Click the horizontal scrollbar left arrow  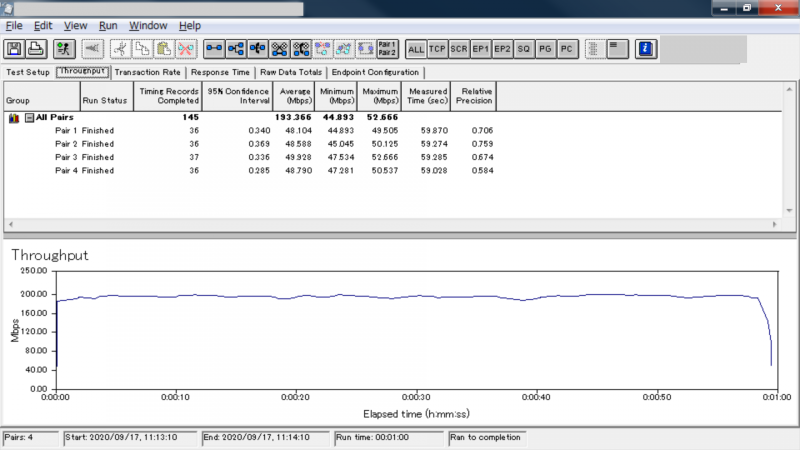[x=9, y=225]
